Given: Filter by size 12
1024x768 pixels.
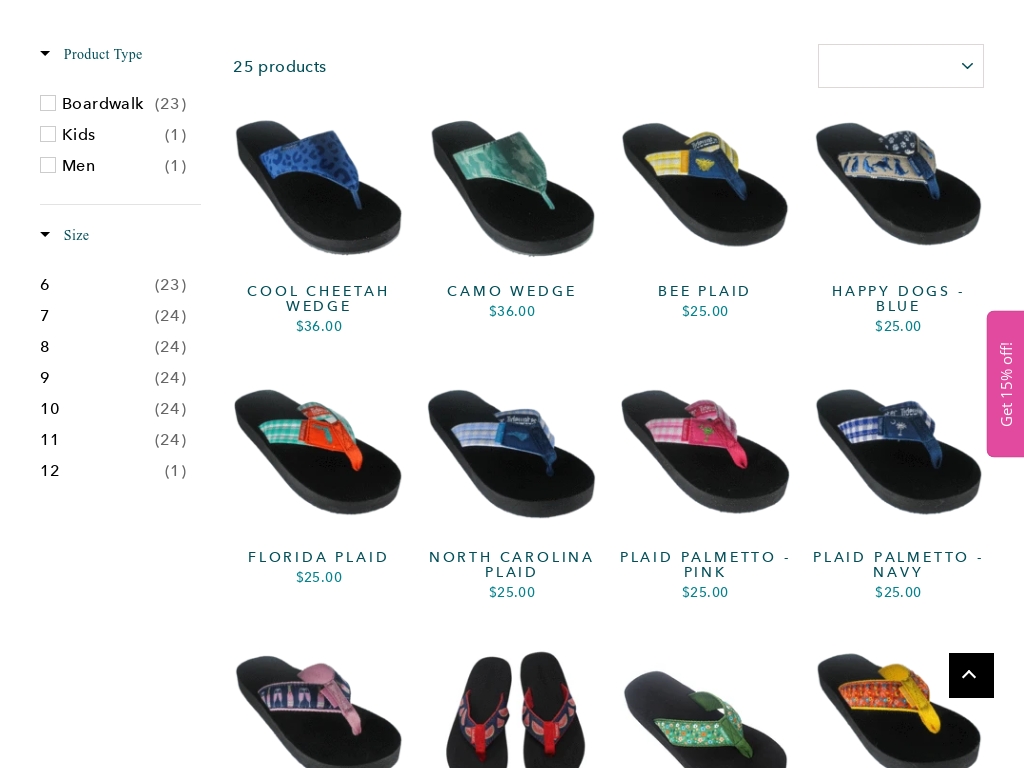Looking at the screenshot, I should (113, 471).
